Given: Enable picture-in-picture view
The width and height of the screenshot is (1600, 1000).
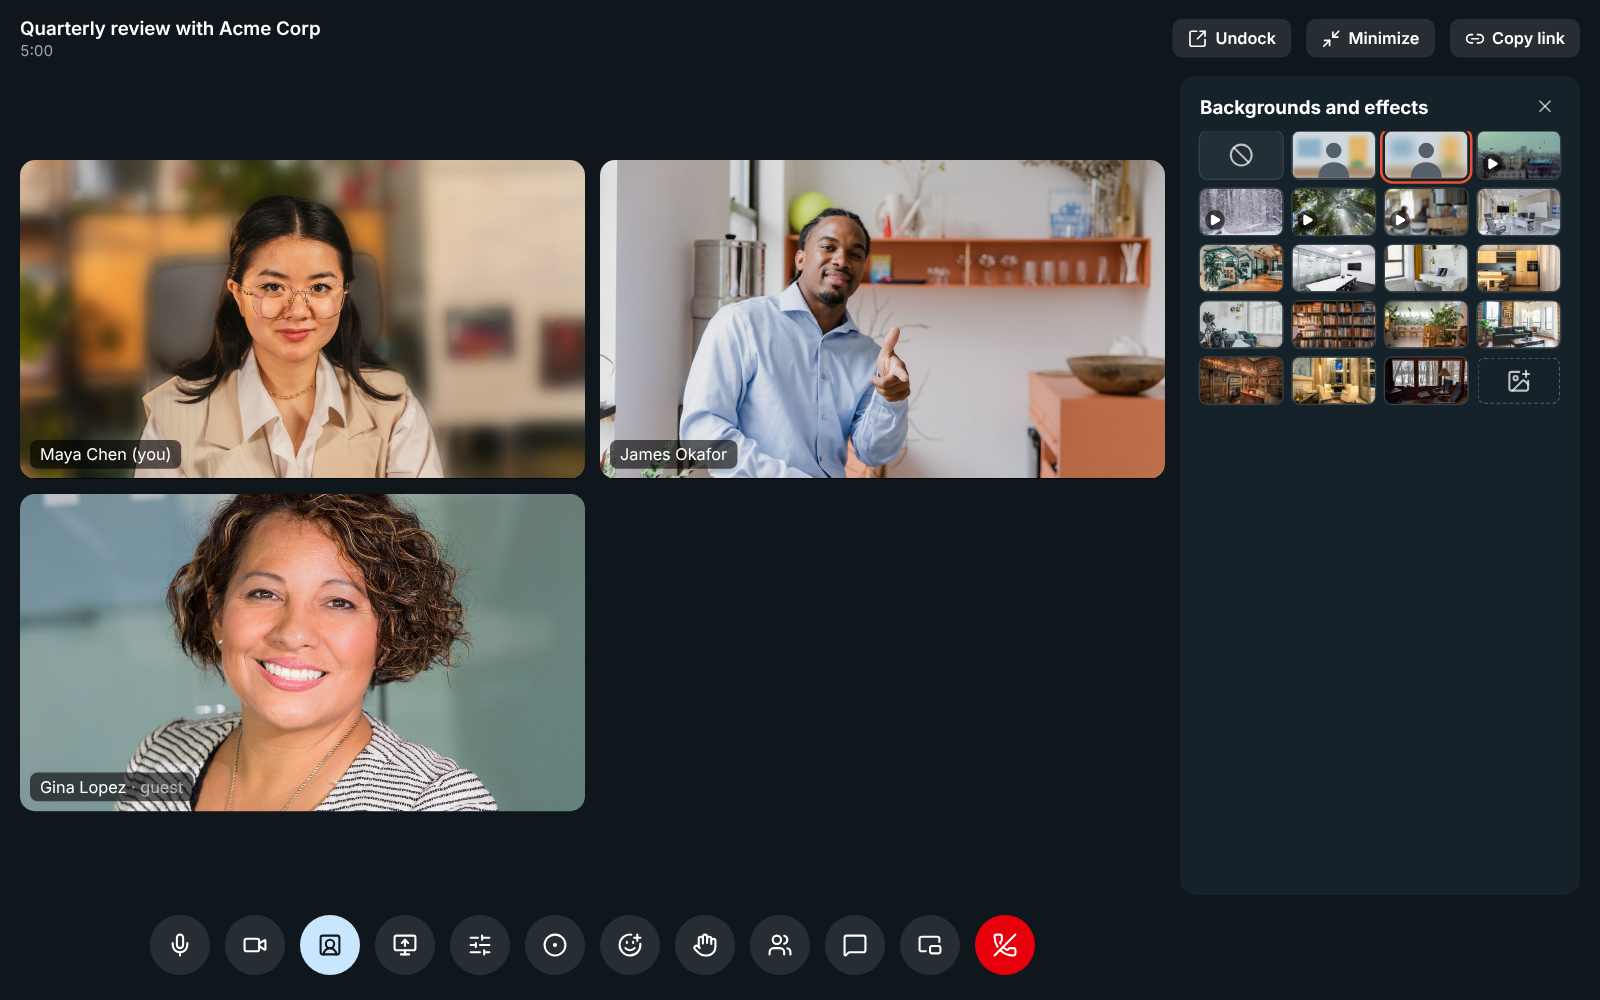Looking at the screenshot, I should coord(930,945).
